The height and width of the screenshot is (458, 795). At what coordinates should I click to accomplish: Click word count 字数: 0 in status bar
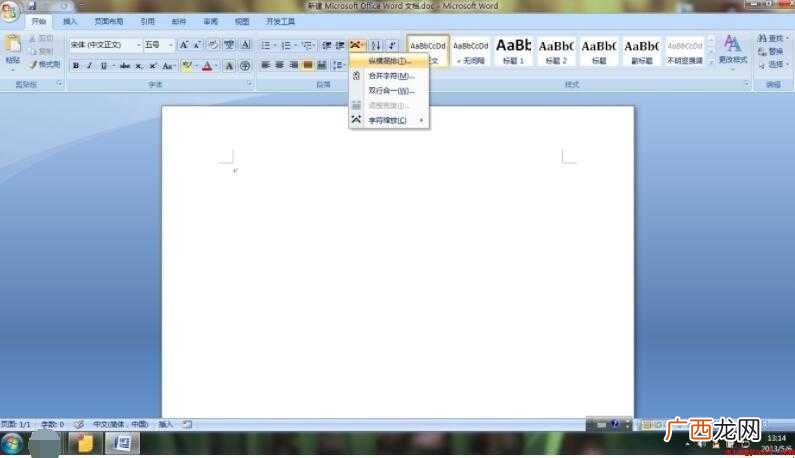(52, 424)
